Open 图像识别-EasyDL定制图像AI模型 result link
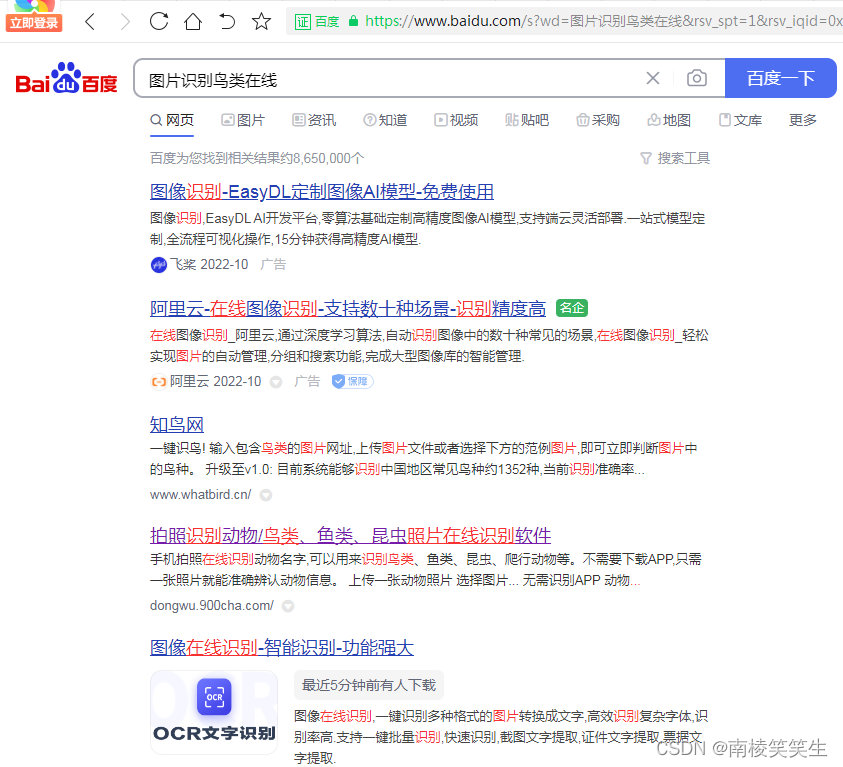 [322, 191]
